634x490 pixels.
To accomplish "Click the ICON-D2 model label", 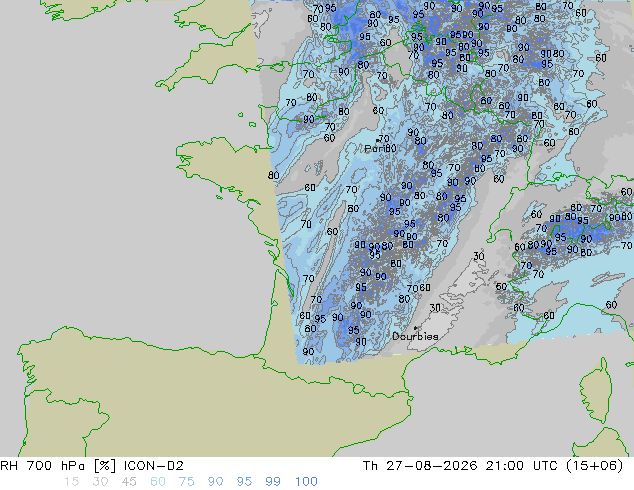I will [154, 466].
